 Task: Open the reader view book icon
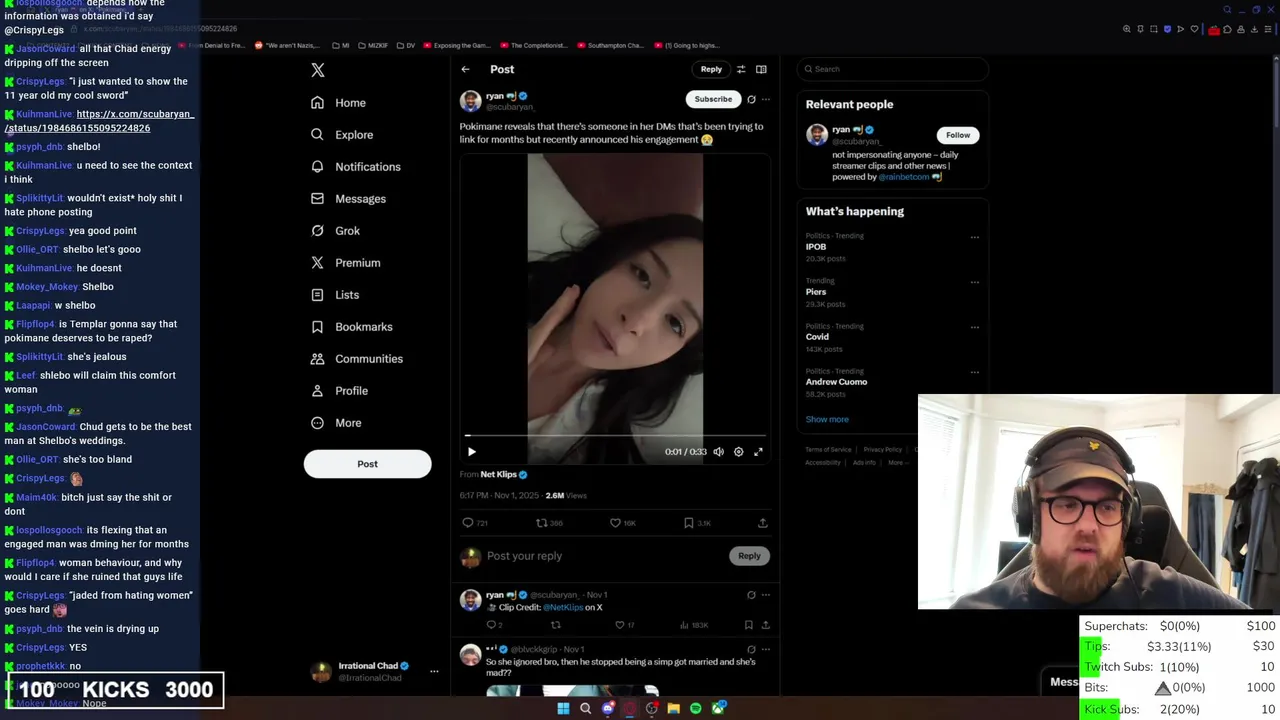761,69
